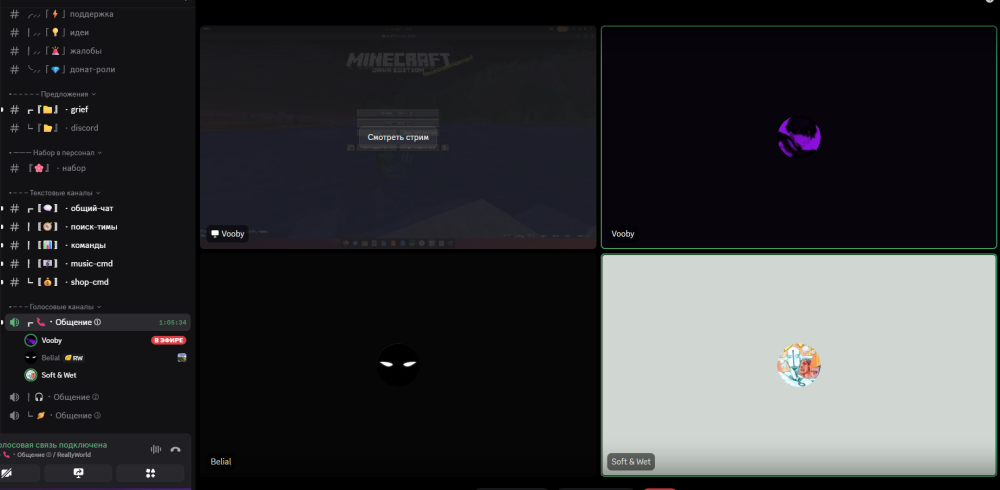Click hash icon of the жалобы channel
Viewport: 1000px width, 490px height.
click(15, 51)
